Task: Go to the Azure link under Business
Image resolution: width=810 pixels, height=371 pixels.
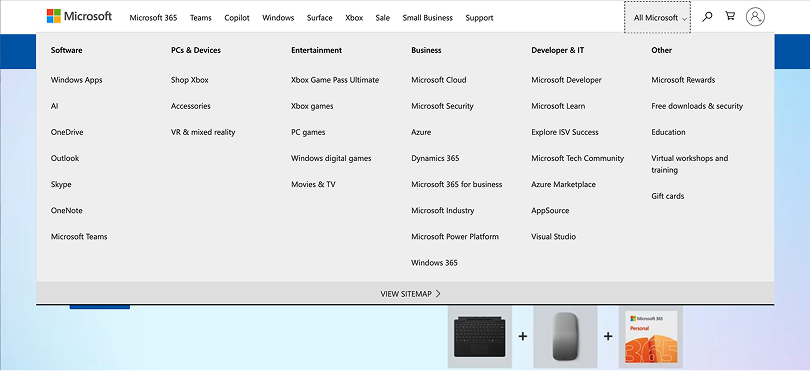Action: pos(421,132)
